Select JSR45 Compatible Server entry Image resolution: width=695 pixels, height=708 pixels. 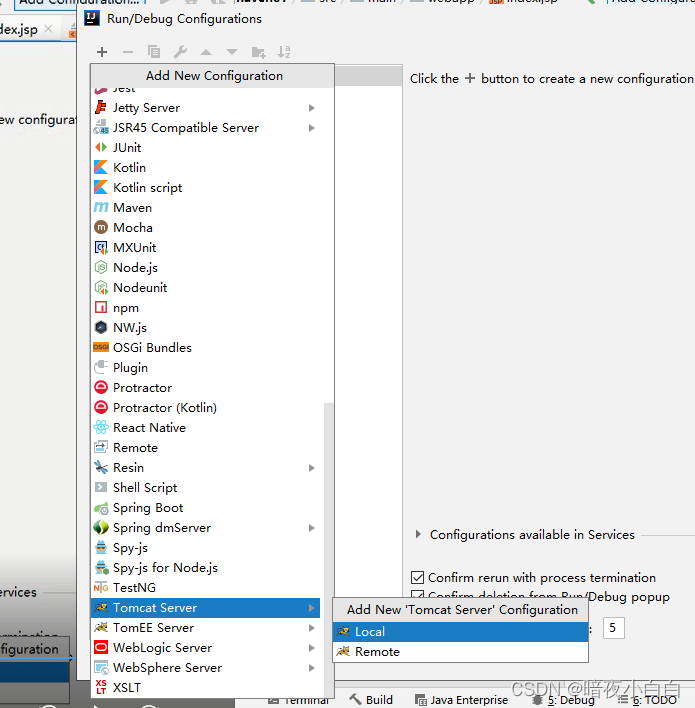pos(205,128)
